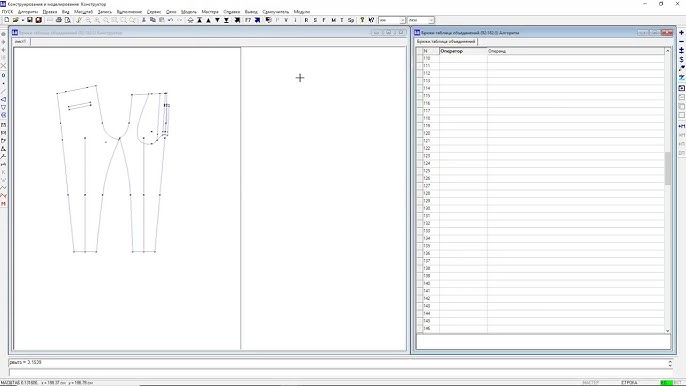Click the T toolbar button
The image size is (686, 386).
[342, 20]
